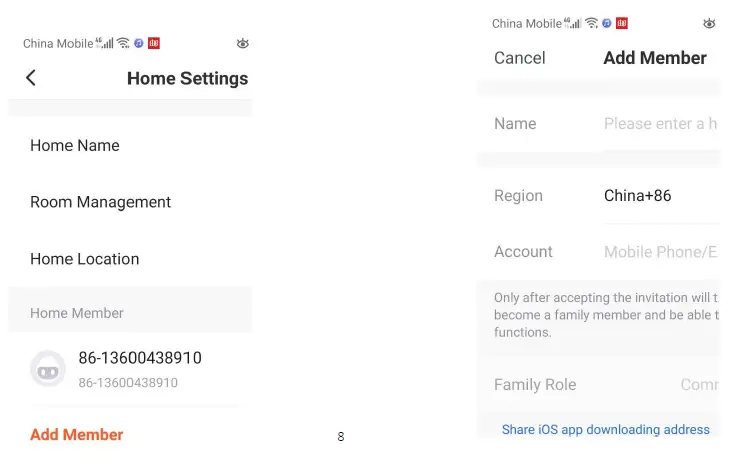749x468 pixels.
Task: Click the Account Mobile Phone input field
Action: click(x=660, y=252)
